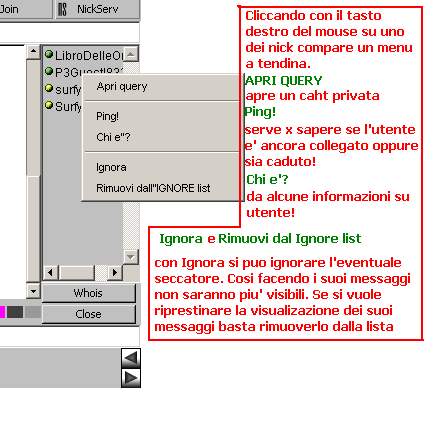Image resolution: width=435 pixels, height=434 pixels.
Task: Click chat area scroll-up arrow
Action: 33,52
